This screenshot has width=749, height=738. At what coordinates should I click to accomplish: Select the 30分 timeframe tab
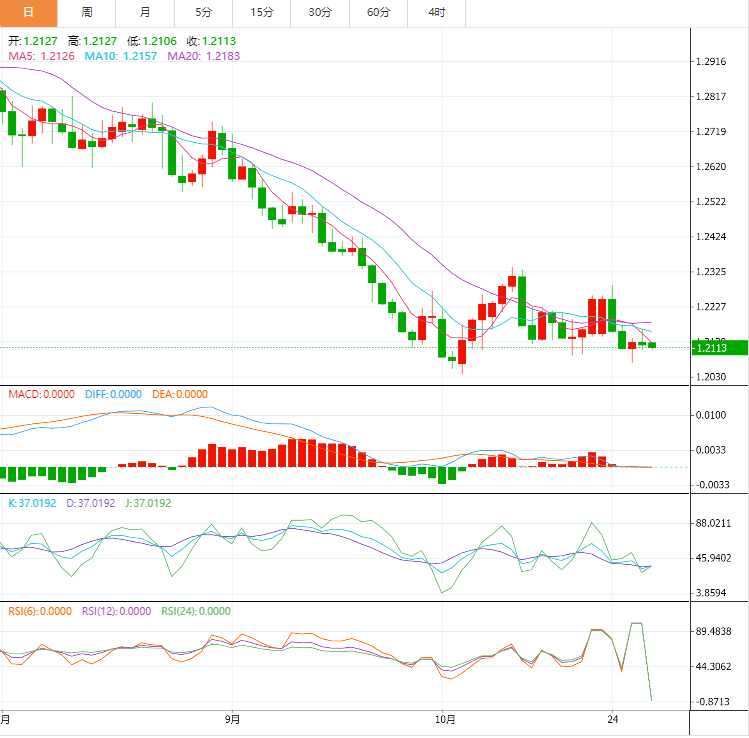tap(320, 13)
